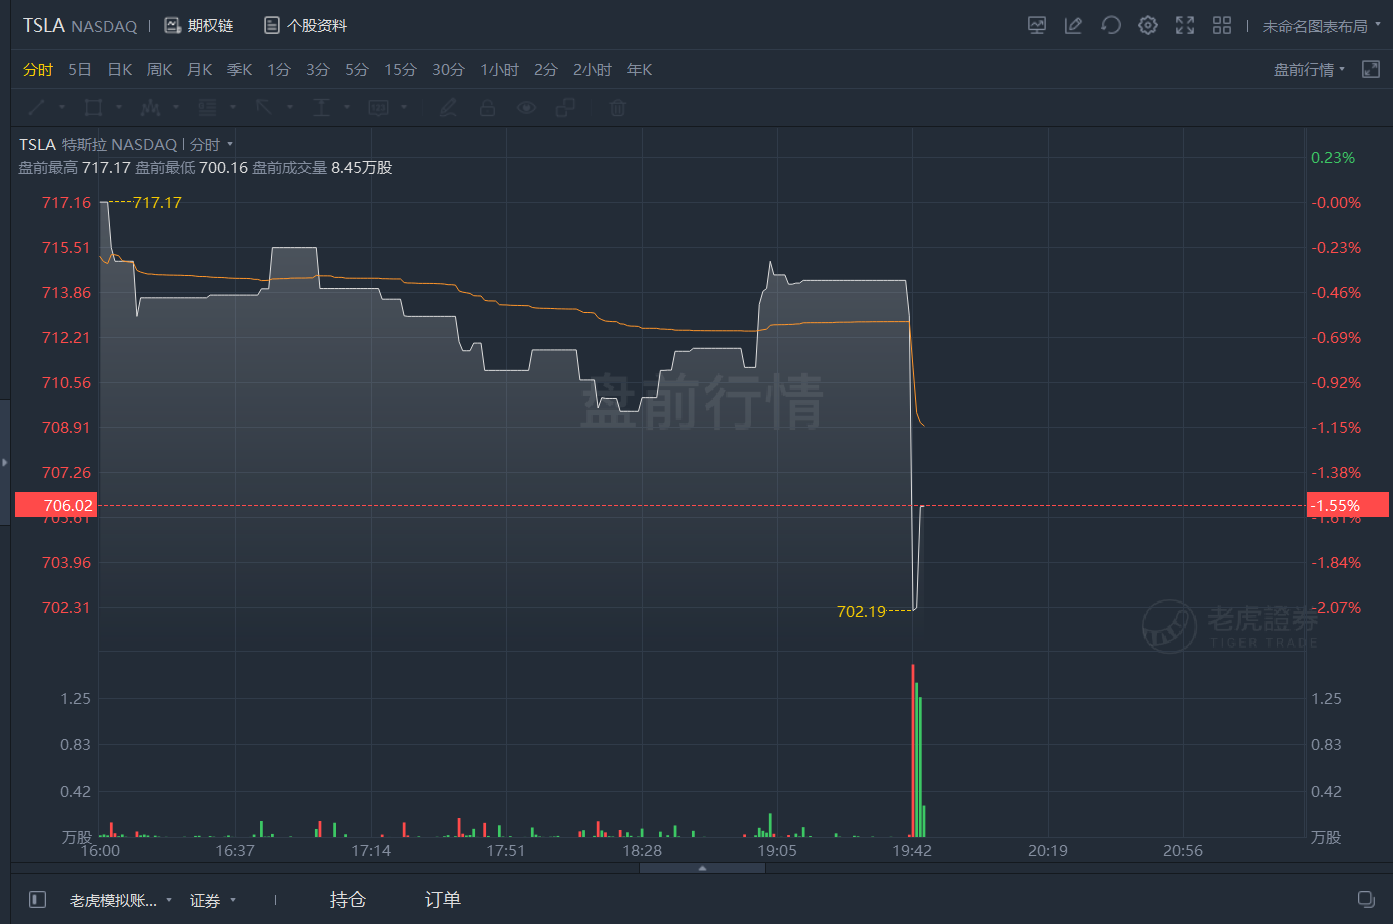Click the duplicate drawings icon
1393x924 pixels.
[x=565, y=107]
